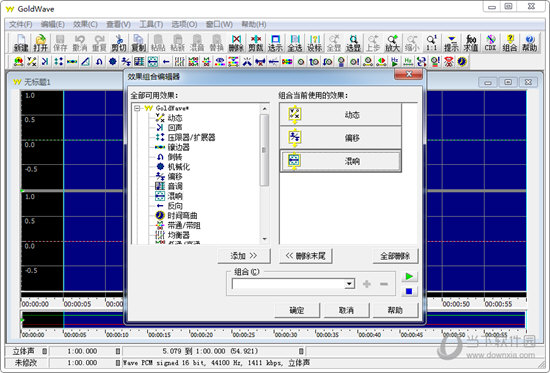550x373 pixels.
Task: Open the 组合(C) combo box dropdown arrow
Action: 349,284
